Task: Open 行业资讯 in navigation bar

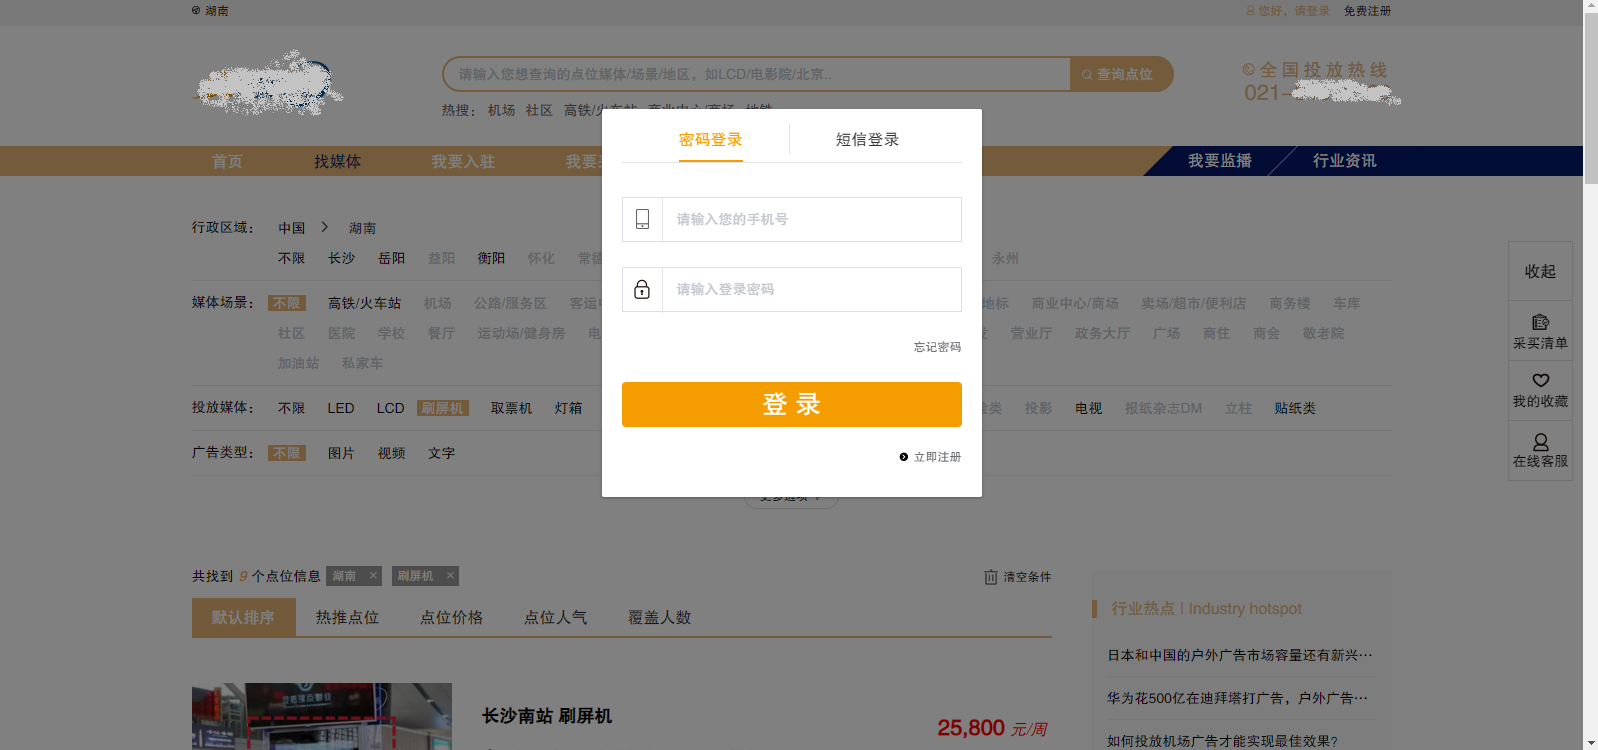Action: [1345, 161]
